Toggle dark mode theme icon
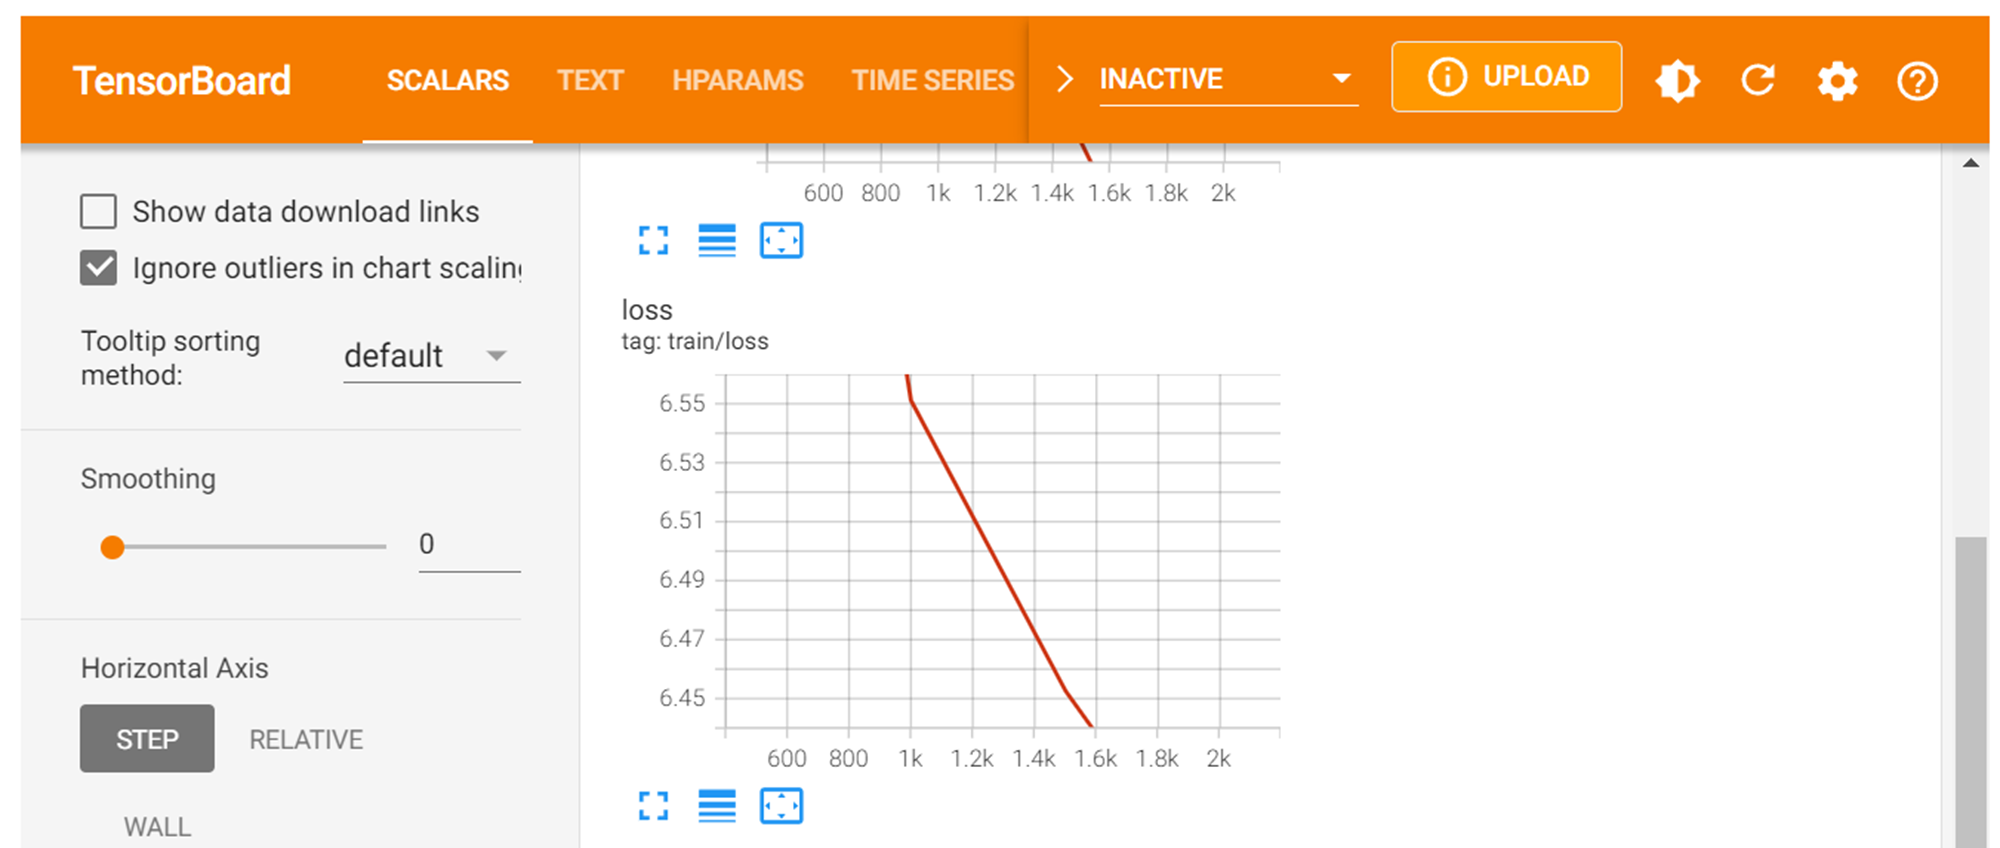2000x848 pixels. click(x=1677, y=80)
